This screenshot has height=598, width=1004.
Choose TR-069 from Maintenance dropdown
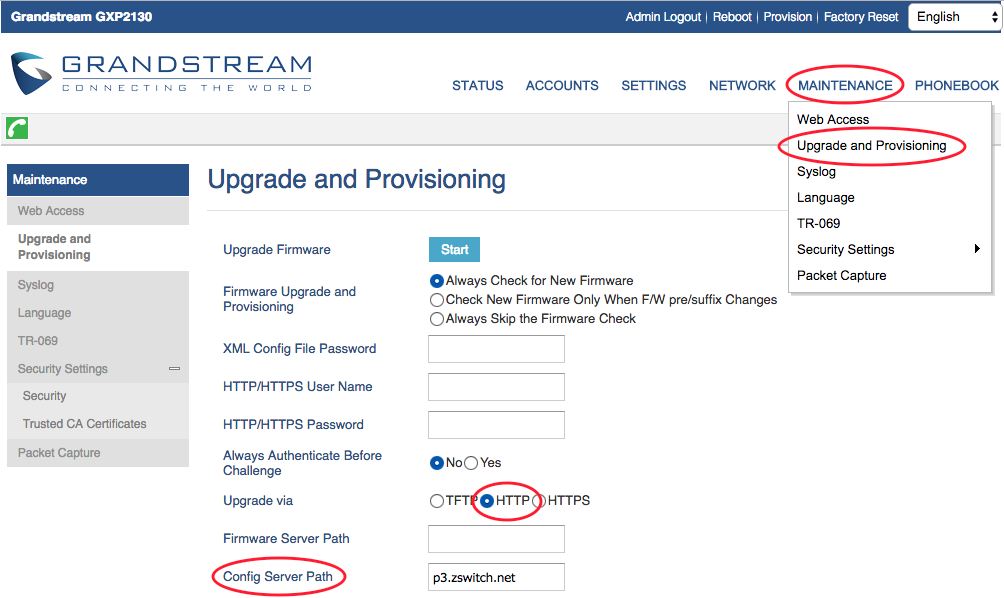point(818,223)
